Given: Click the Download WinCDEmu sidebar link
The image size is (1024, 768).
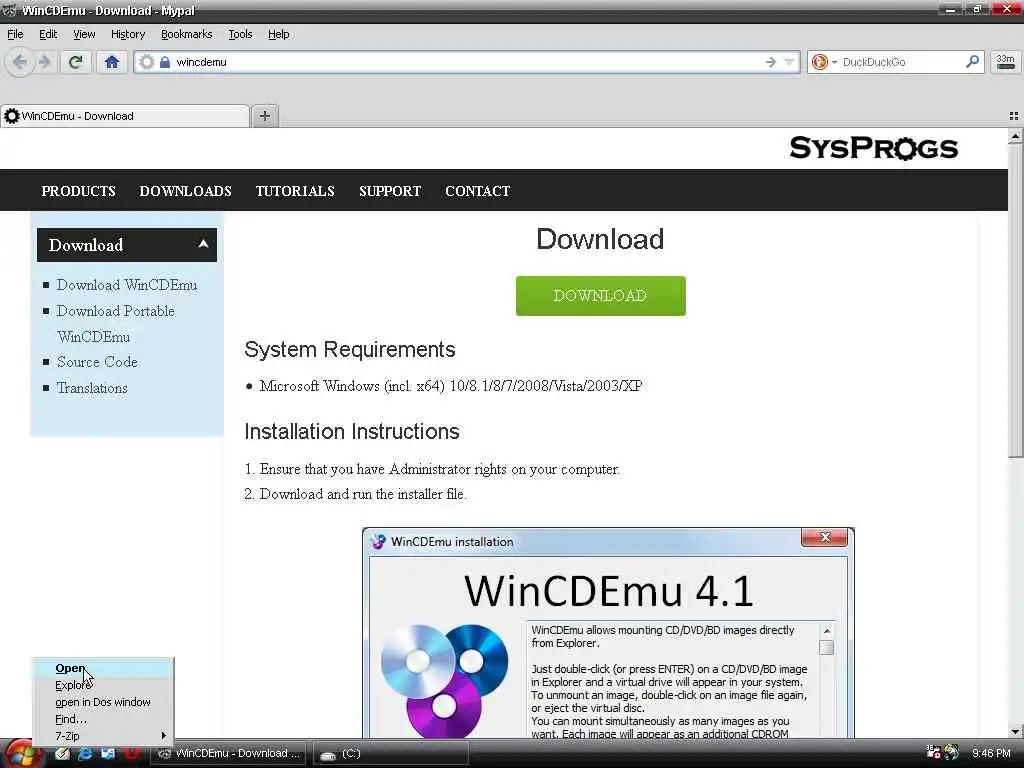Looking at the screenshot, I should [127, 285].
